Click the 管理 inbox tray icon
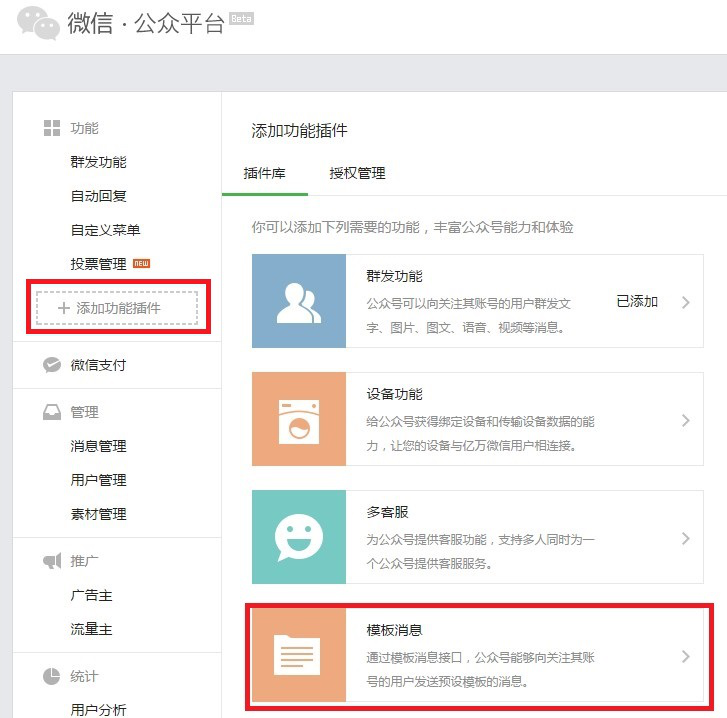This screenshot has height=718, width=727. pyautogui.click(x=51, y=412)
